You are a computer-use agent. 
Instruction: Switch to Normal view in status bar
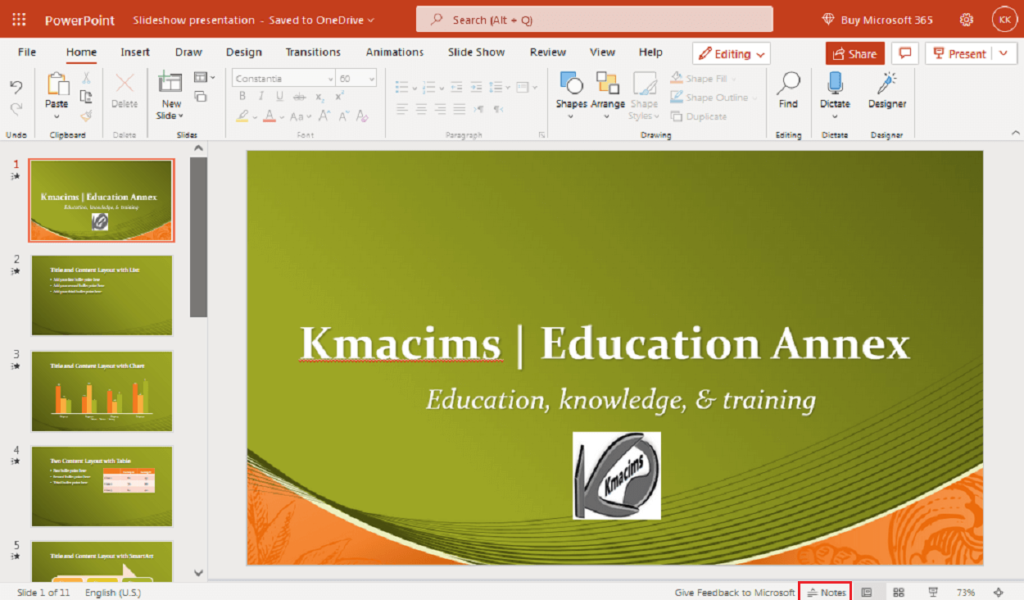coord(867,592)
